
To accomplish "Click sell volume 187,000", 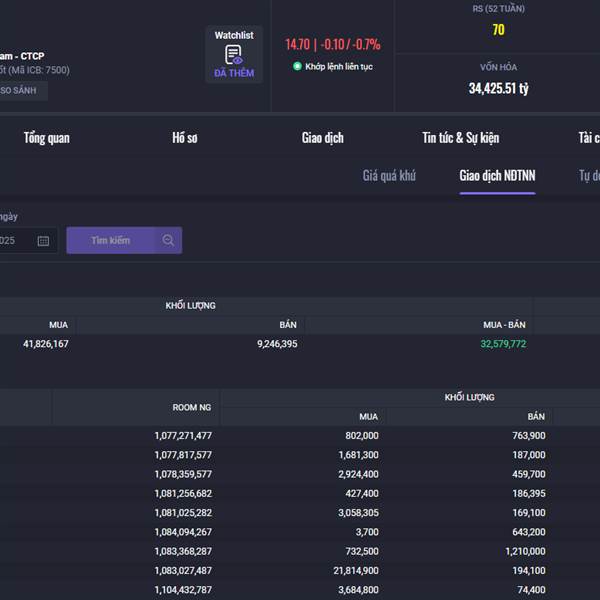I will pos(529,455).
